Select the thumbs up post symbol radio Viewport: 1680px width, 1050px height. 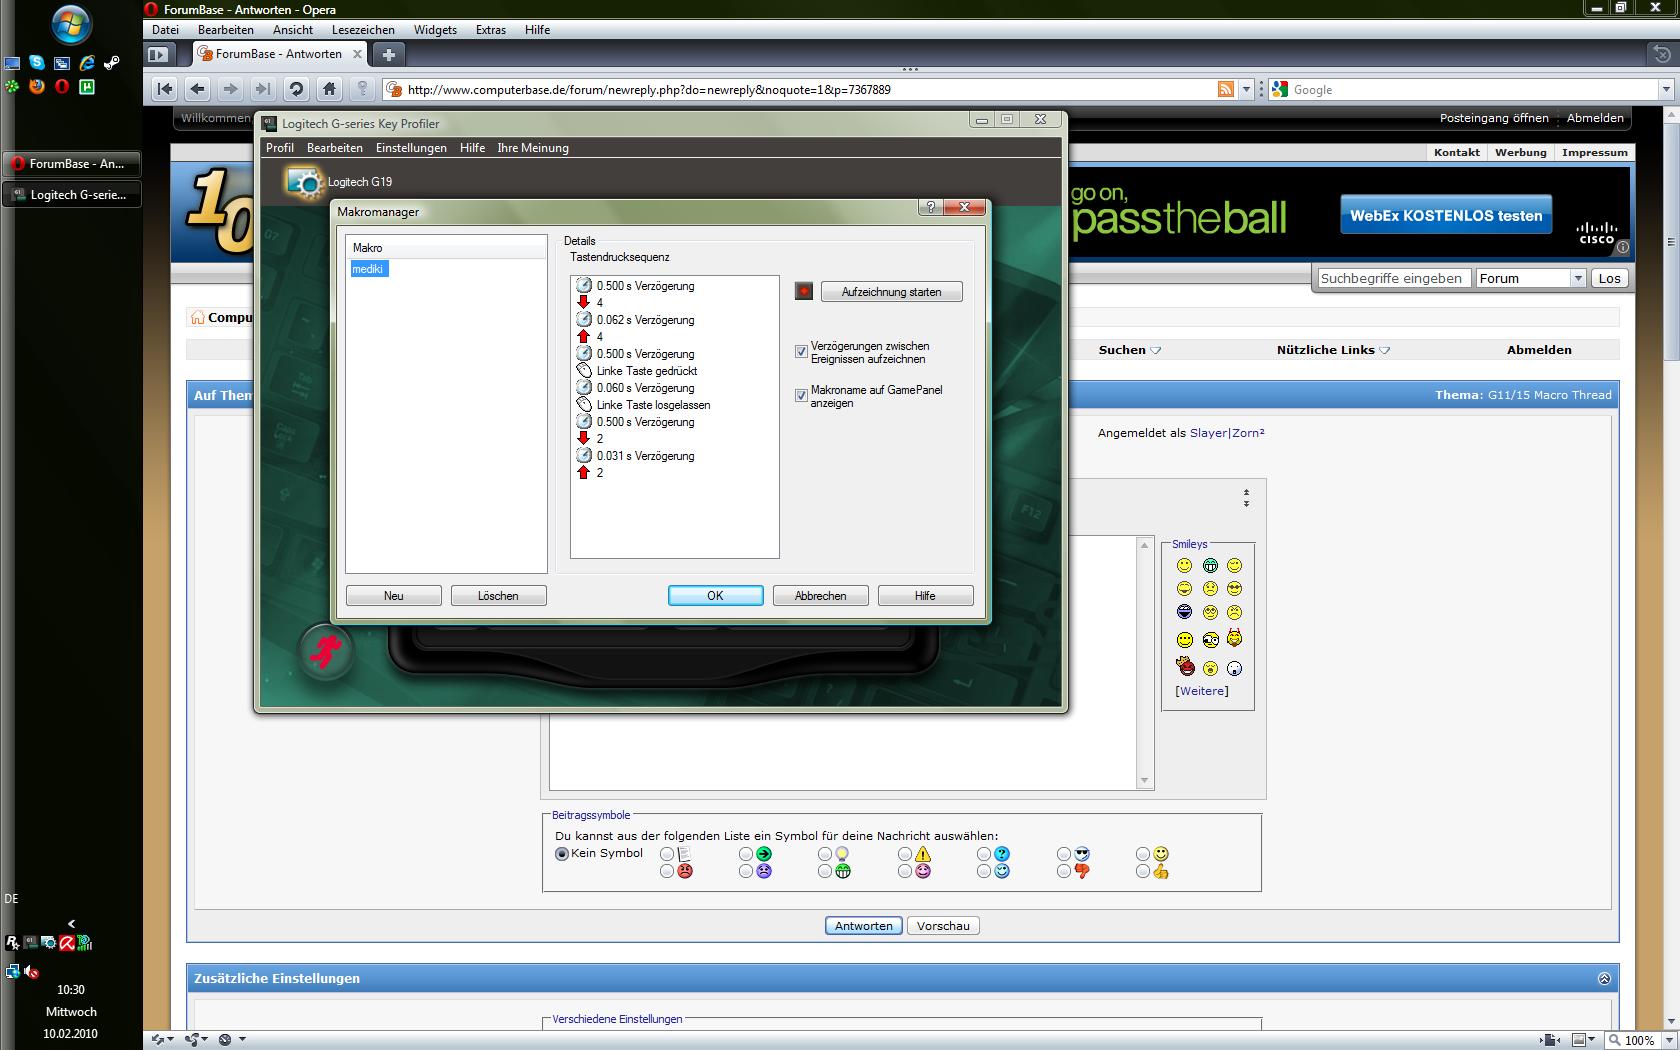click(1143, 872)
